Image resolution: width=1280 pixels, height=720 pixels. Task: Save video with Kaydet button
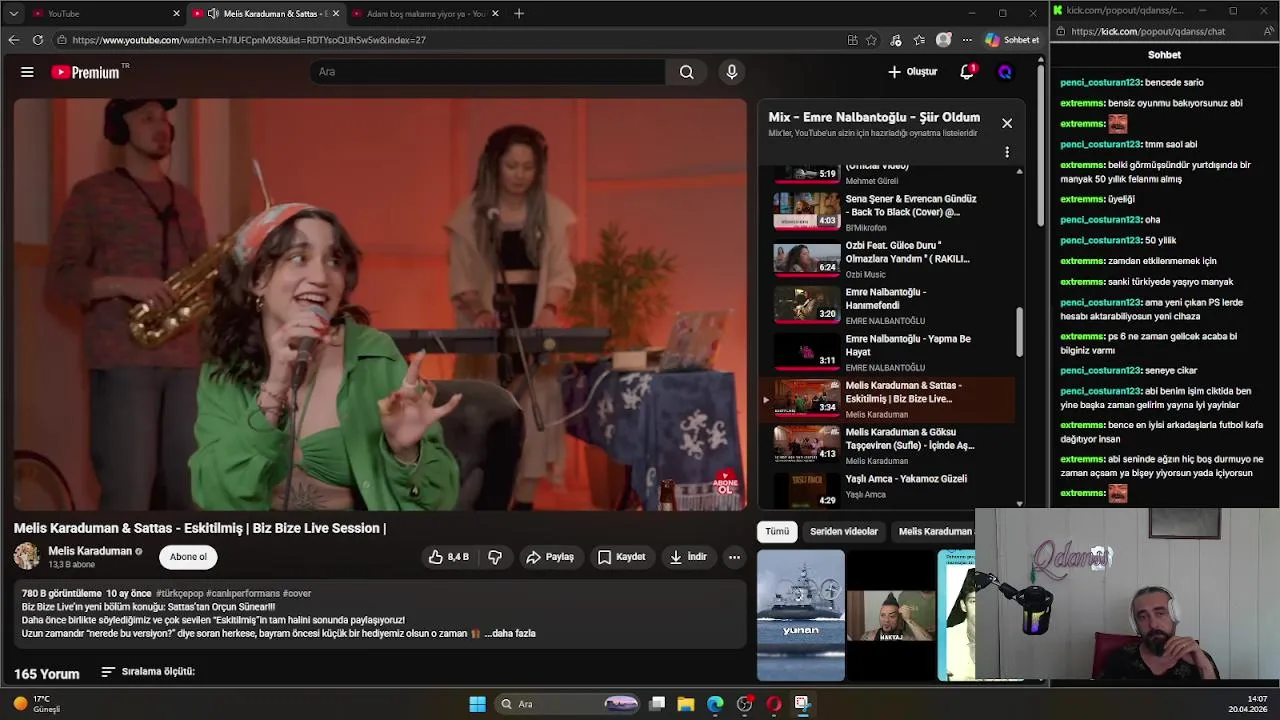point(622,557)
